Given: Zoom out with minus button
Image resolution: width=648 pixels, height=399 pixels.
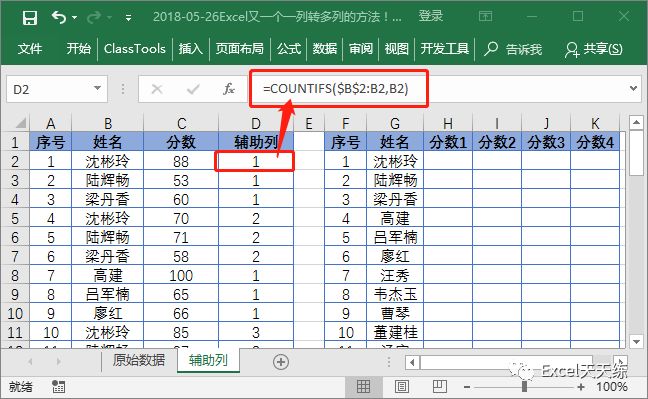Looking at the screenshot, I should (x=467, y=387).
